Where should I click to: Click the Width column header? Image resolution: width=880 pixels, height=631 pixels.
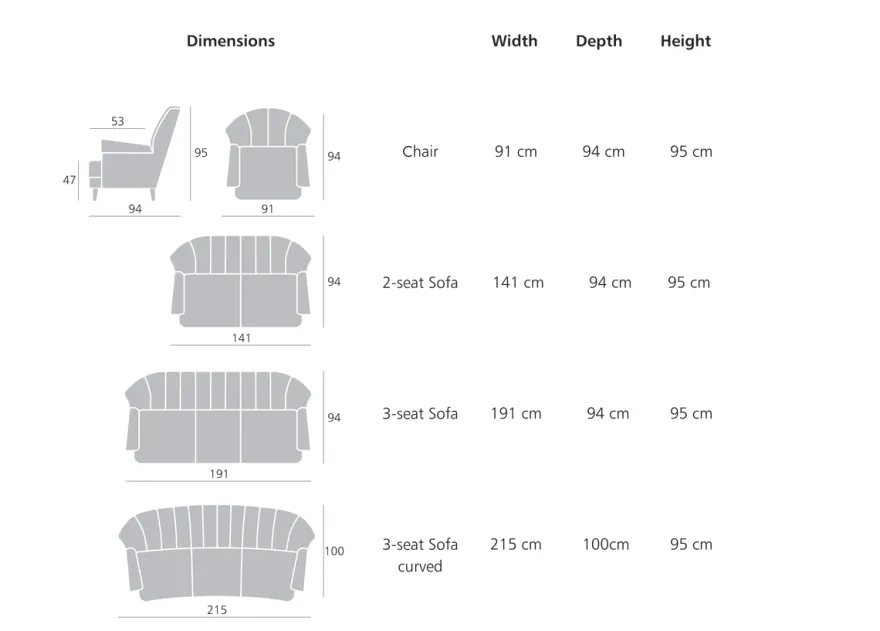point(515,41)
